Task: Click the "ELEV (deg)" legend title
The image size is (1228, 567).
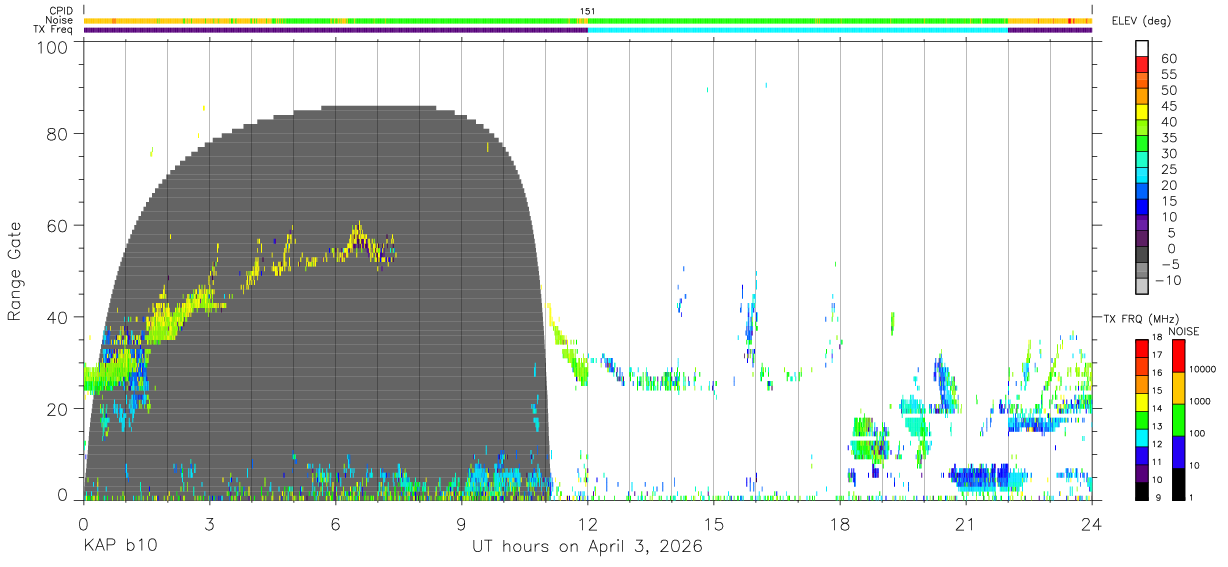Action: point(1141,21)
